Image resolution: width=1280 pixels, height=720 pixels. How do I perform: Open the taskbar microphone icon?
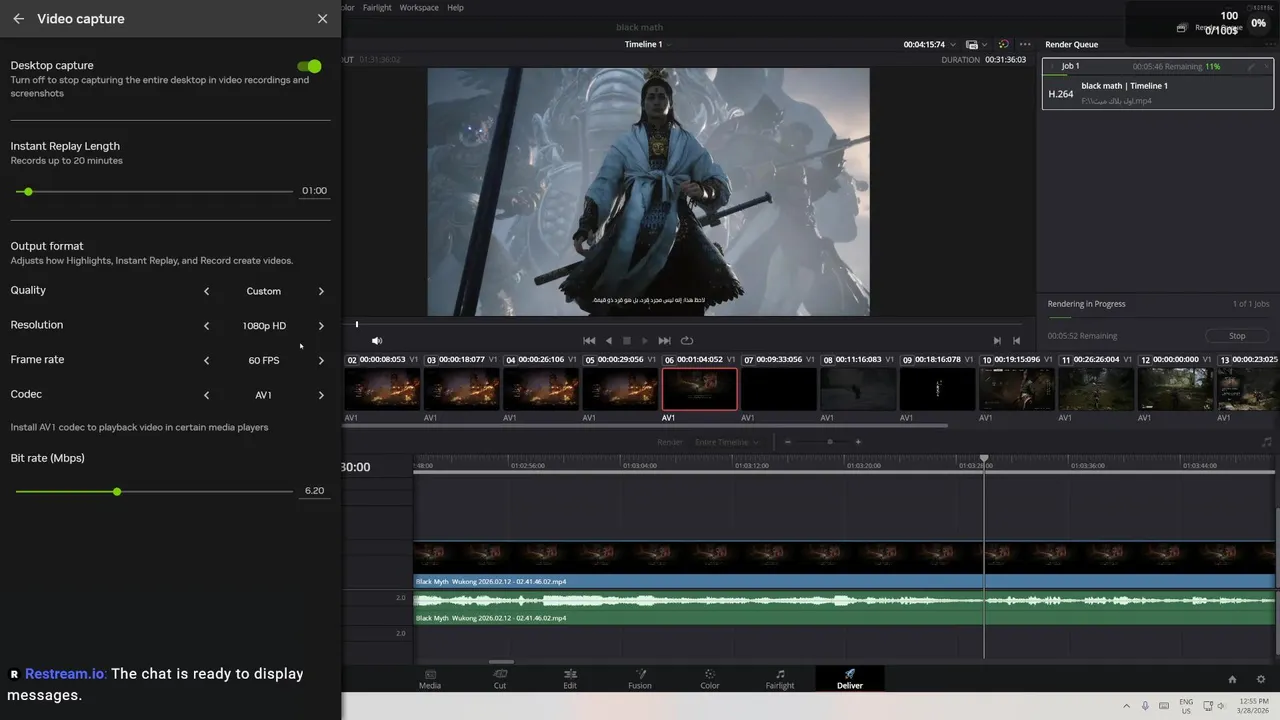click(x=1145, y=706)
